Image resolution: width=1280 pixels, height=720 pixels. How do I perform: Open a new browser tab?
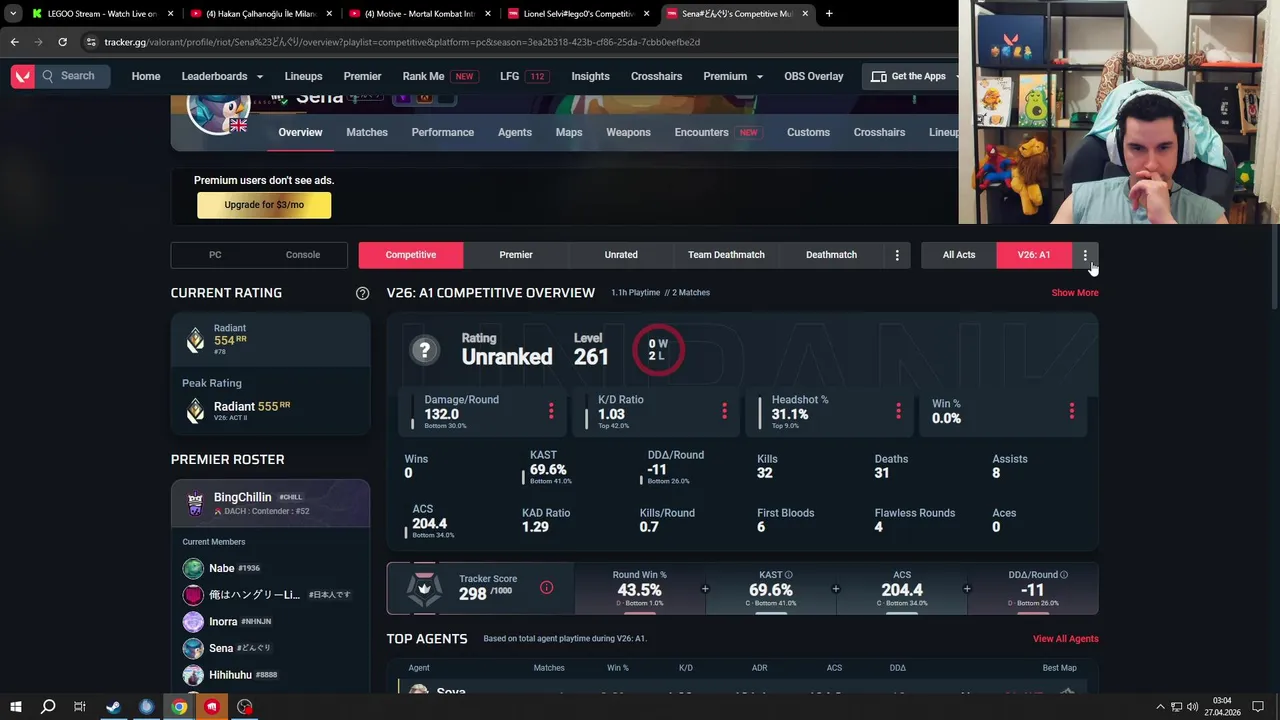[x=829, y=14]
